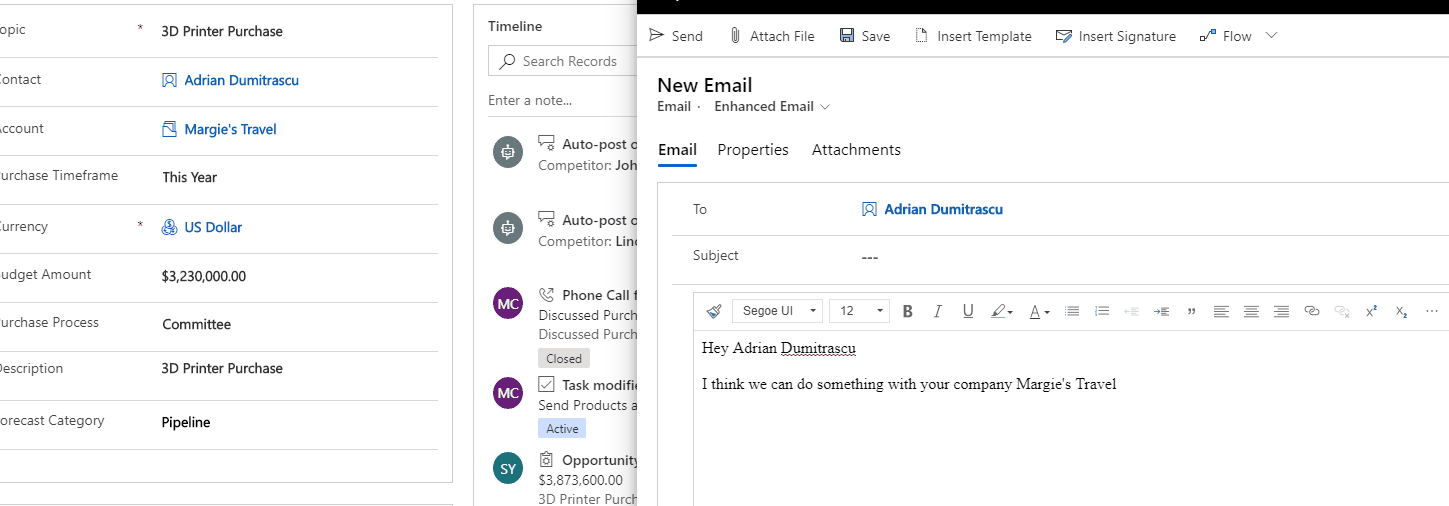Screen dimensions: 1449x506
Task: Switch to the Attachments tab
Action: (x=856, y=150)
